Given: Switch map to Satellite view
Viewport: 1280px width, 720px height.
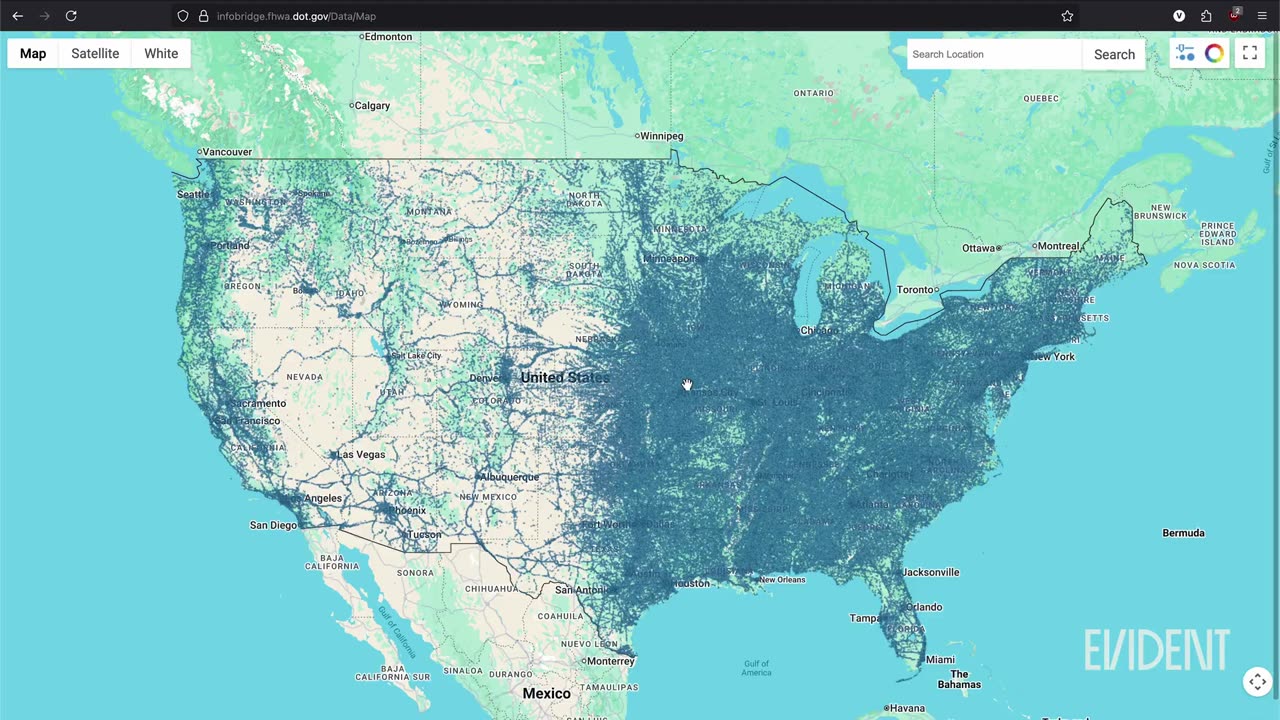Looking at the screenshot, I should [95, 54].
